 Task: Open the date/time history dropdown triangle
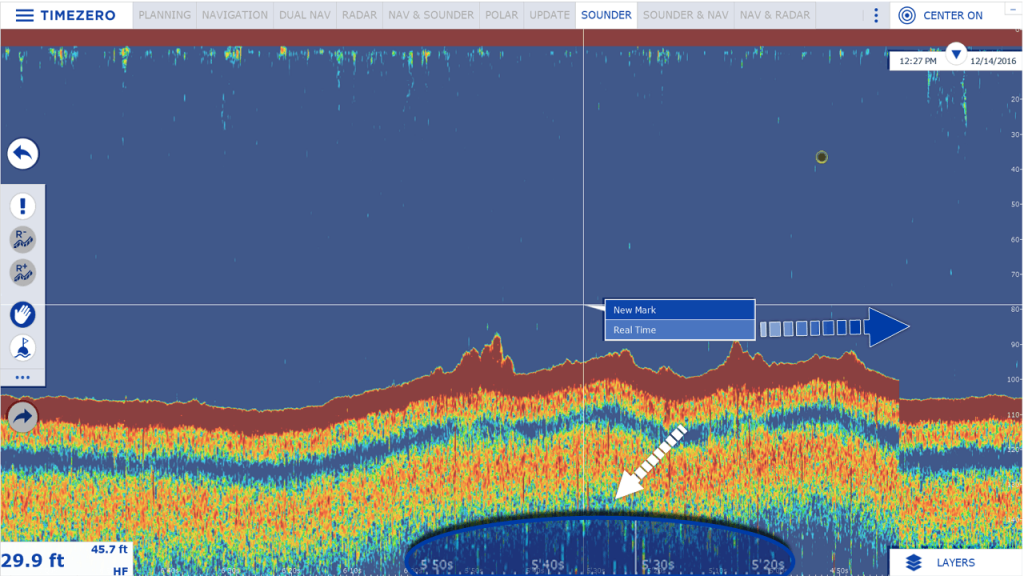957,53
